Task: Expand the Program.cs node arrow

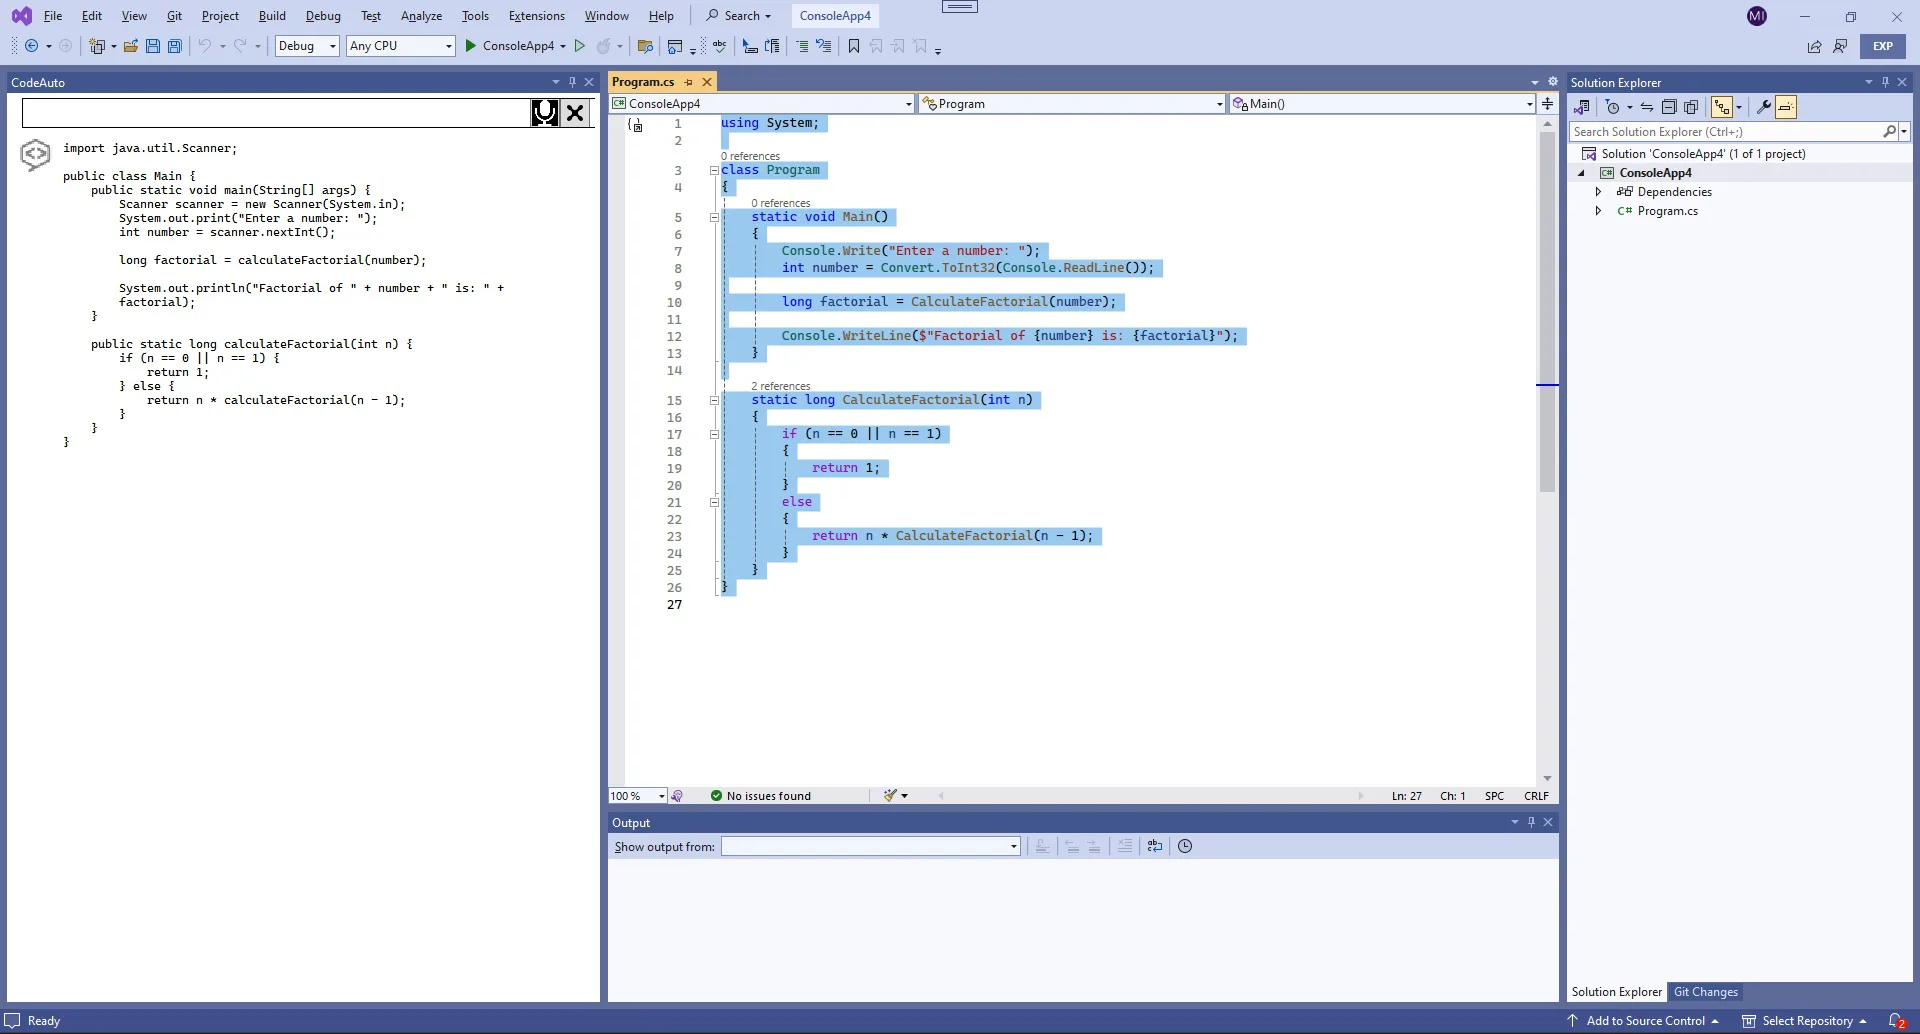Action: 1598,211
